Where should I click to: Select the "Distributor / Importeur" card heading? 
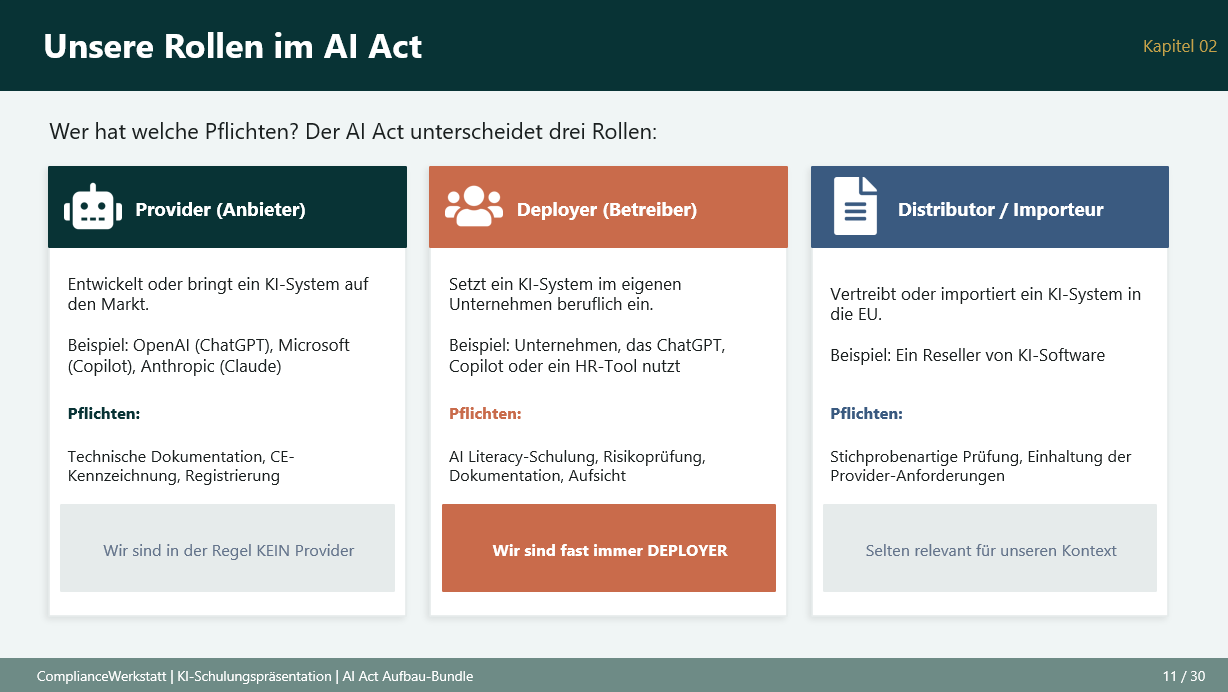click(1000, 210)
